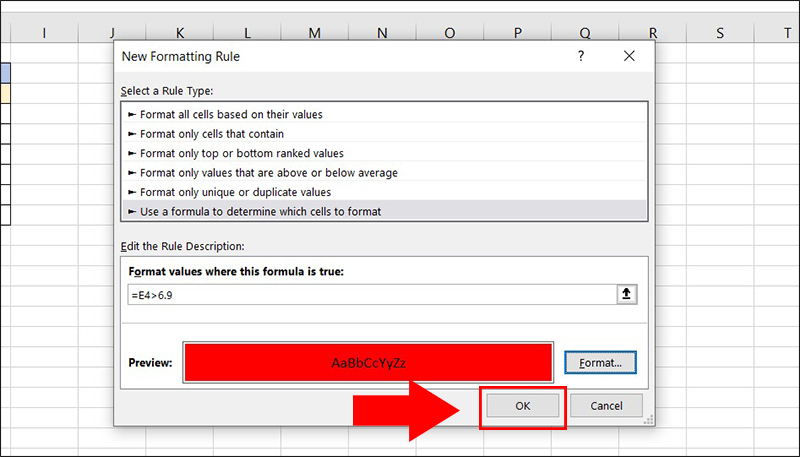Click the collapse dialog range selector icon

[627, 294]
